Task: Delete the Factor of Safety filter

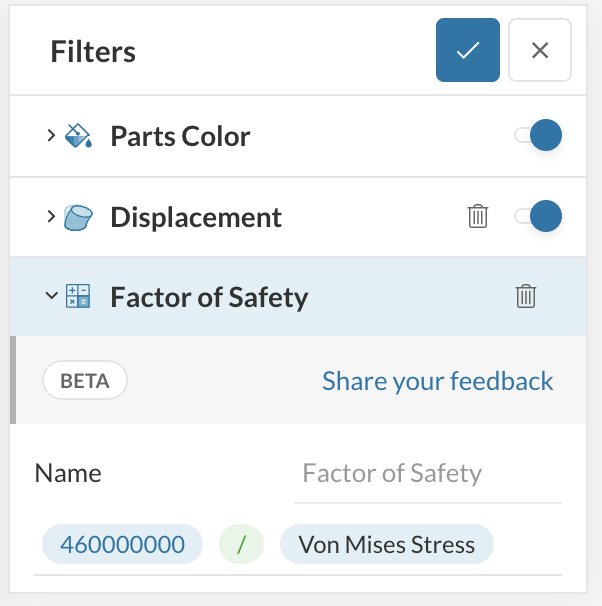Action: 526,296
